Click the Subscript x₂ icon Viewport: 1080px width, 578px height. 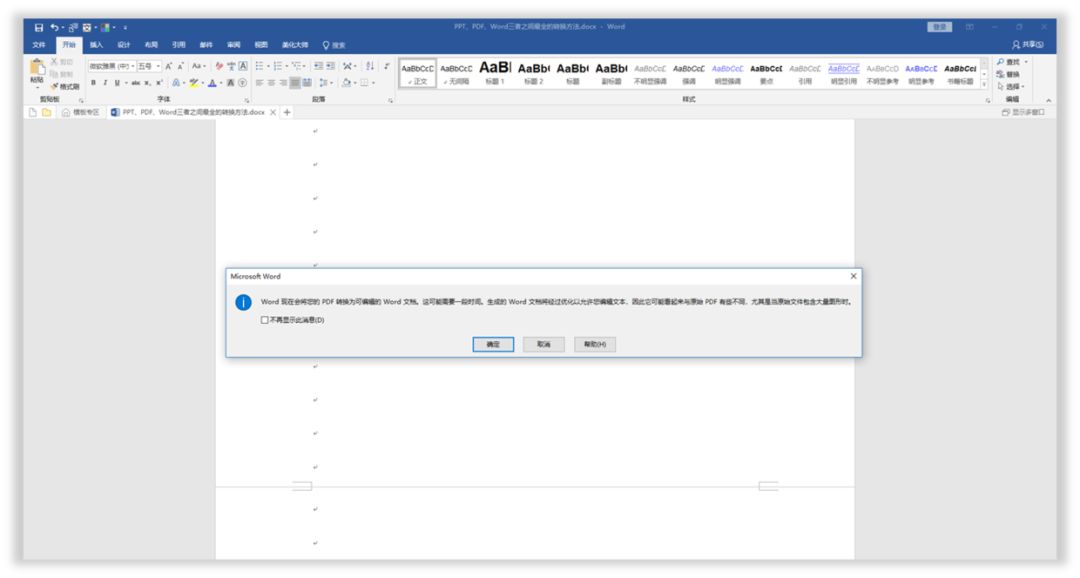(147, 83)
